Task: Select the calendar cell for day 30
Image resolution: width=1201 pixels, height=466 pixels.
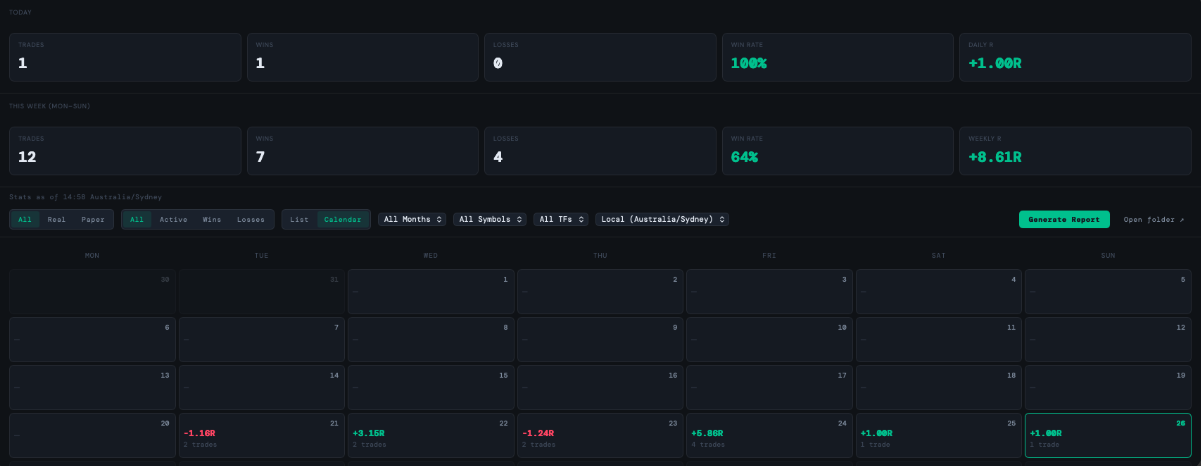Action: [93, 291]
